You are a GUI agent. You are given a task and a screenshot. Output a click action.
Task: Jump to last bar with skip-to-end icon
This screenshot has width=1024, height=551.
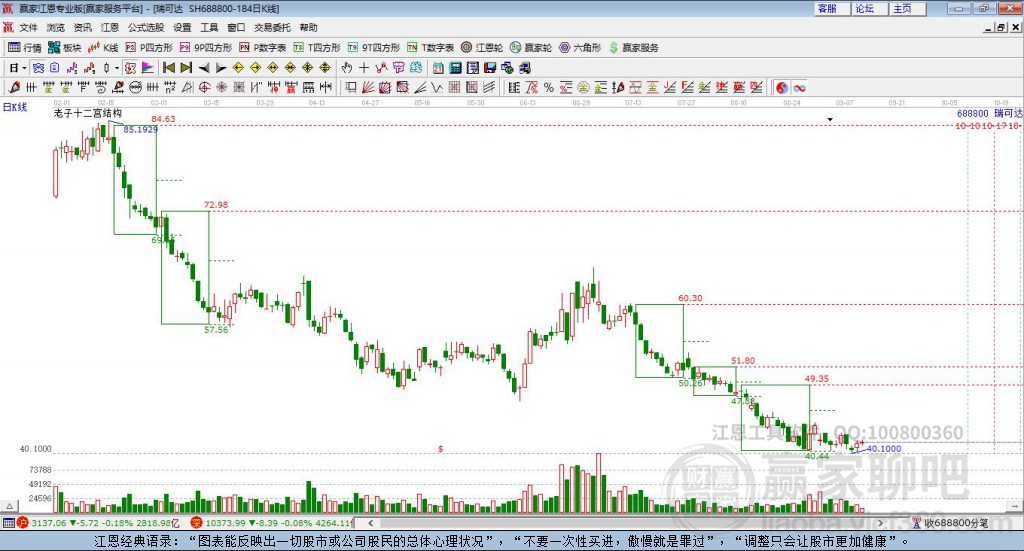[186, 68]
